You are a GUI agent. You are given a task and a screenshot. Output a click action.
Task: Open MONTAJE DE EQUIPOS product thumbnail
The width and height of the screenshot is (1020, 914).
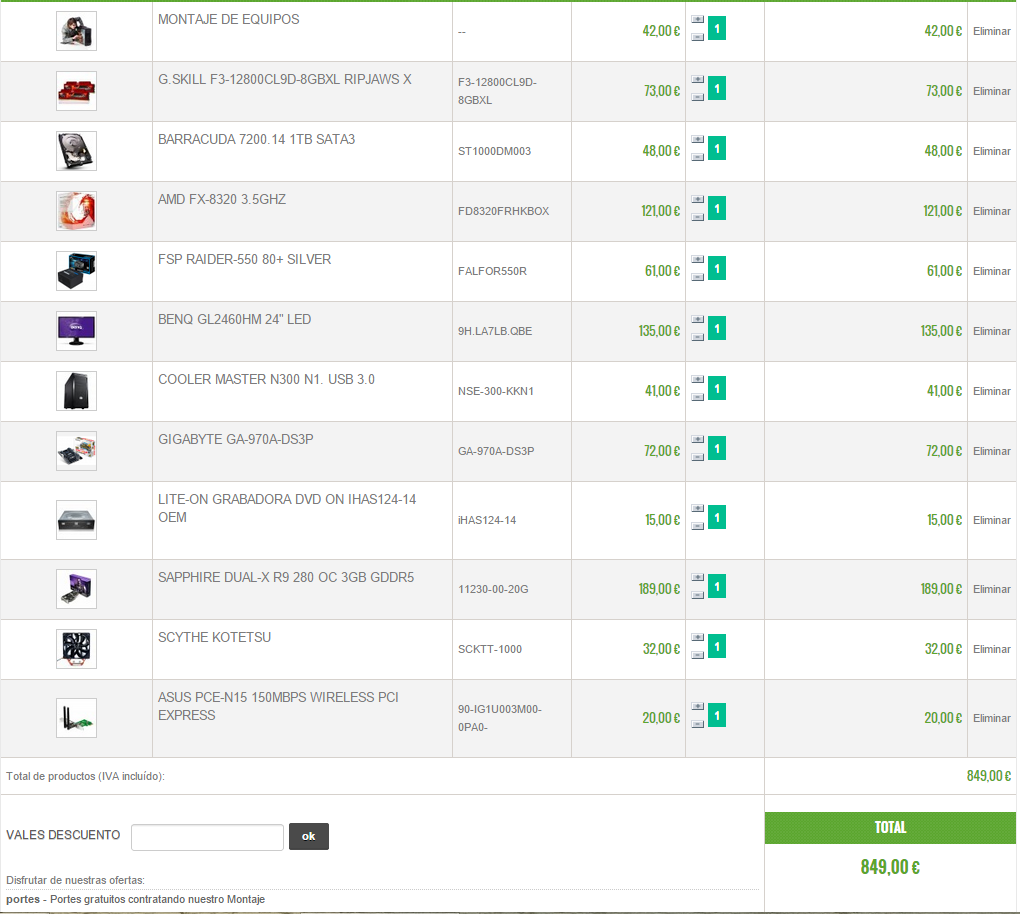click(76, 31)
